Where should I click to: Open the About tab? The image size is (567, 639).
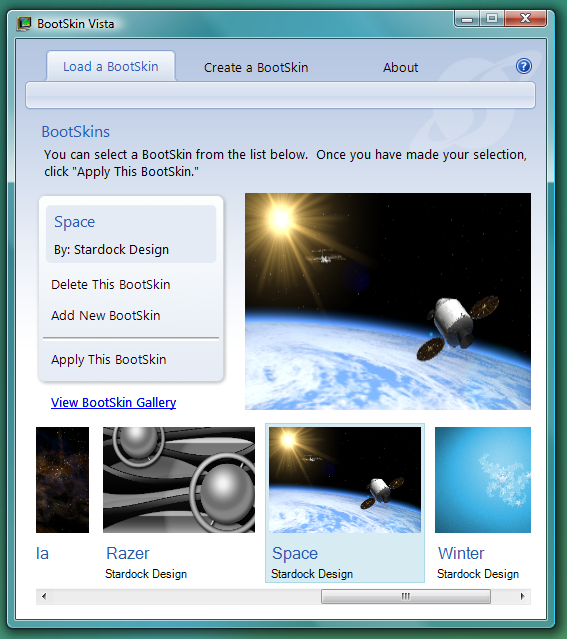click(x=400, y=68)
